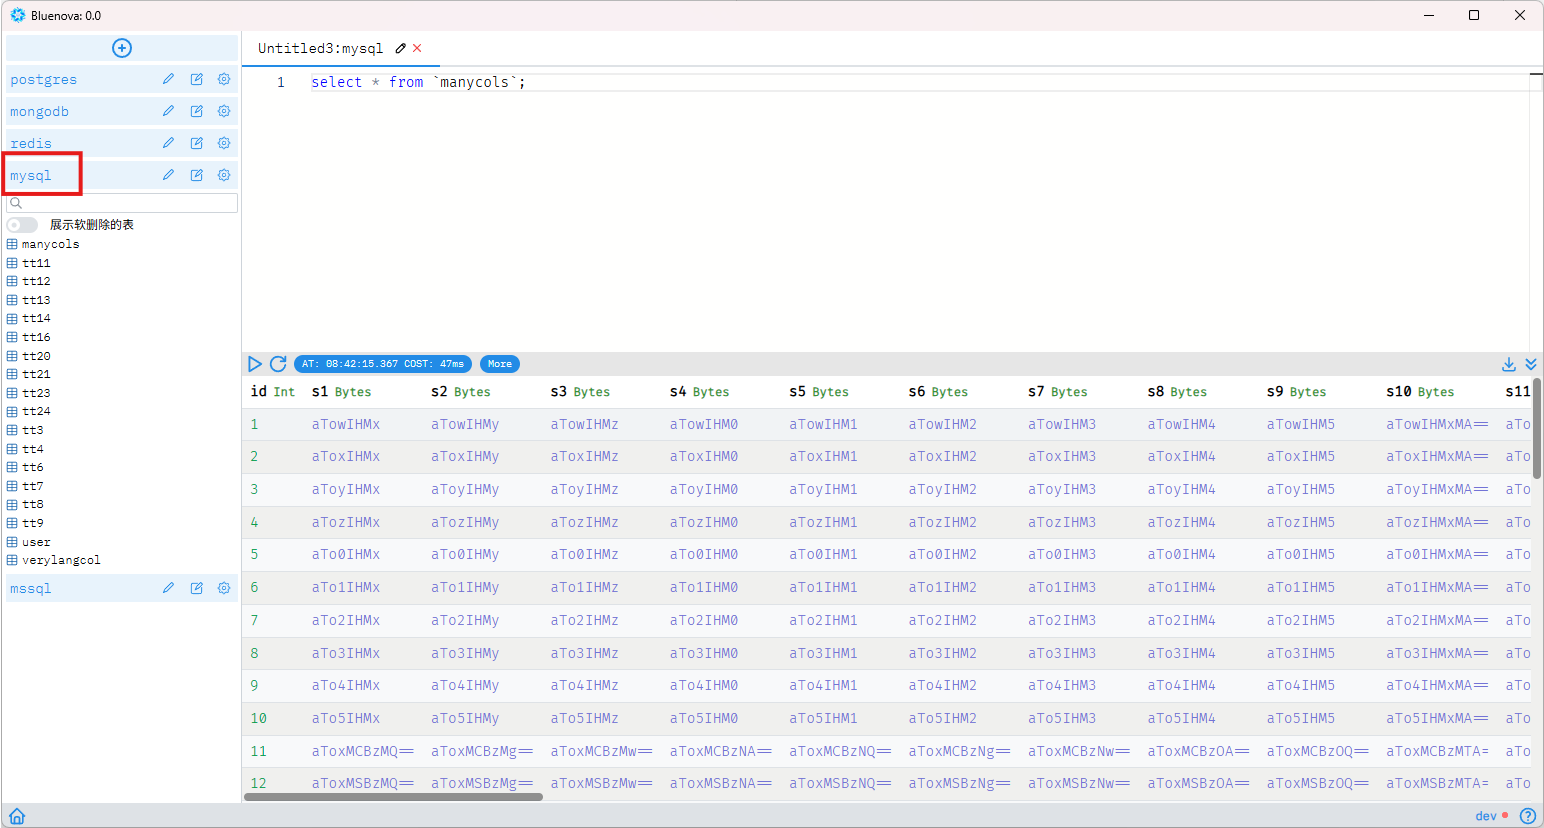This screenshot has width=1544, height=828.
Task: Click the s10 Bytes column header
Action: [x=1420, y=391]
